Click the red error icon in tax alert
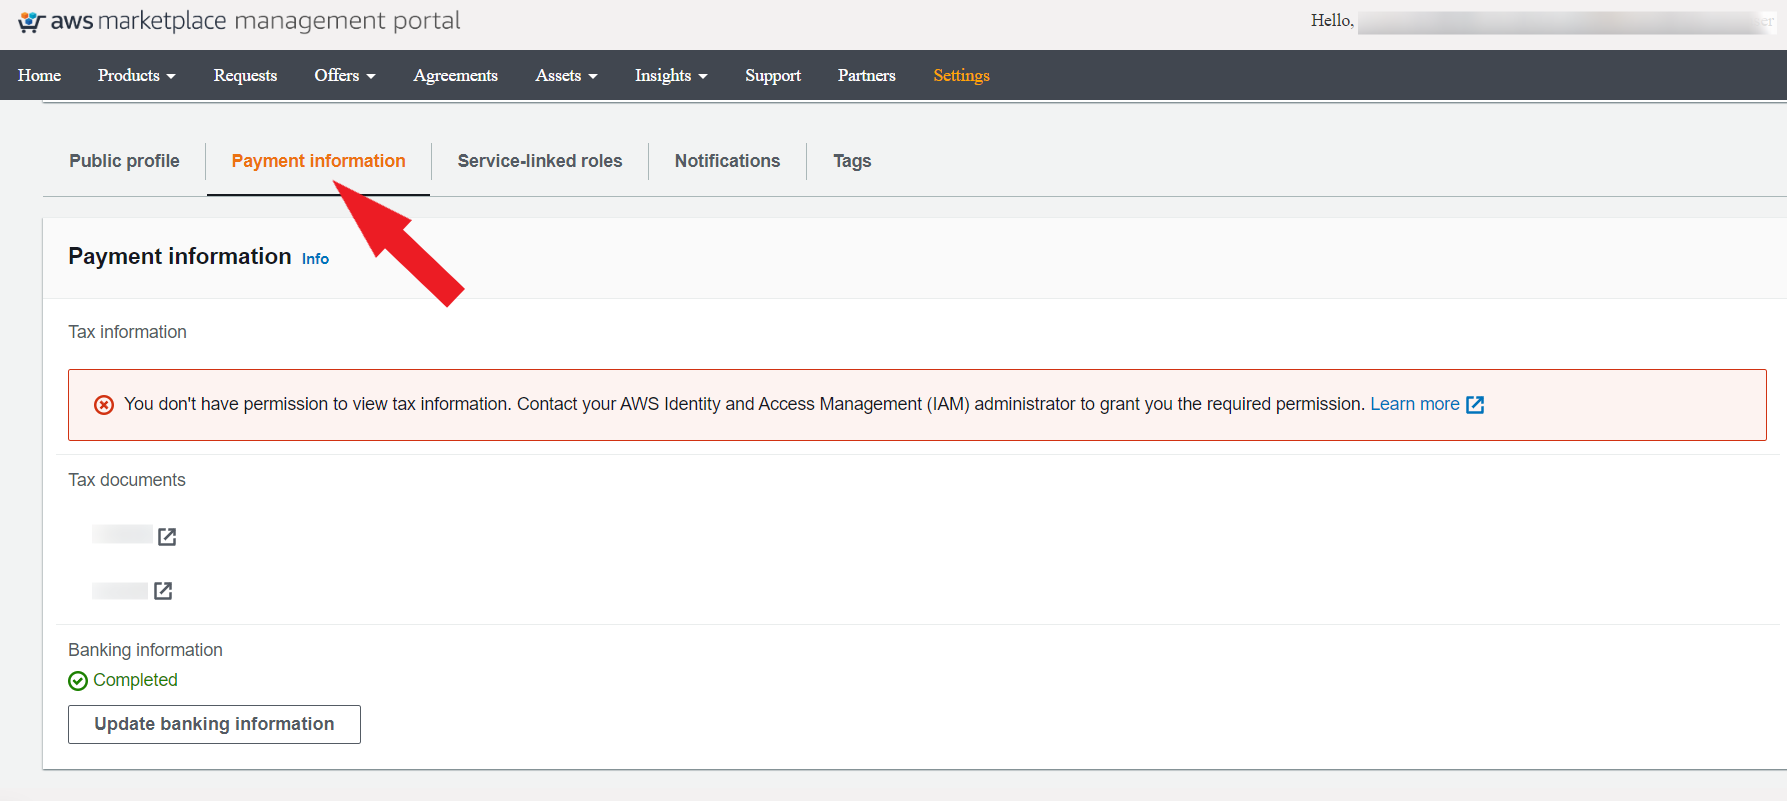Viewport: 1787px width, 801px height. pos(104,405)
